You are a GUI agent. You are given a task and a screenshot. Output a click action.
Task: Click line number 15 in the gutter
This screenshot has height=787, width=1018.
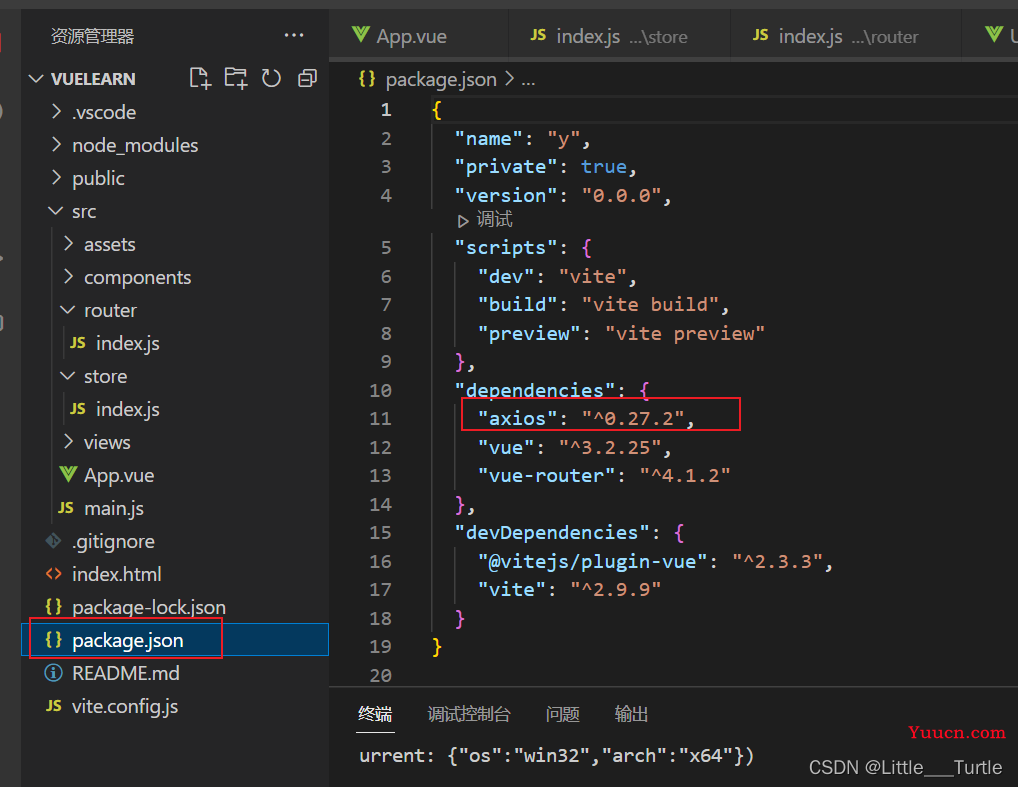pyautogui.click(x=380, y=532)
